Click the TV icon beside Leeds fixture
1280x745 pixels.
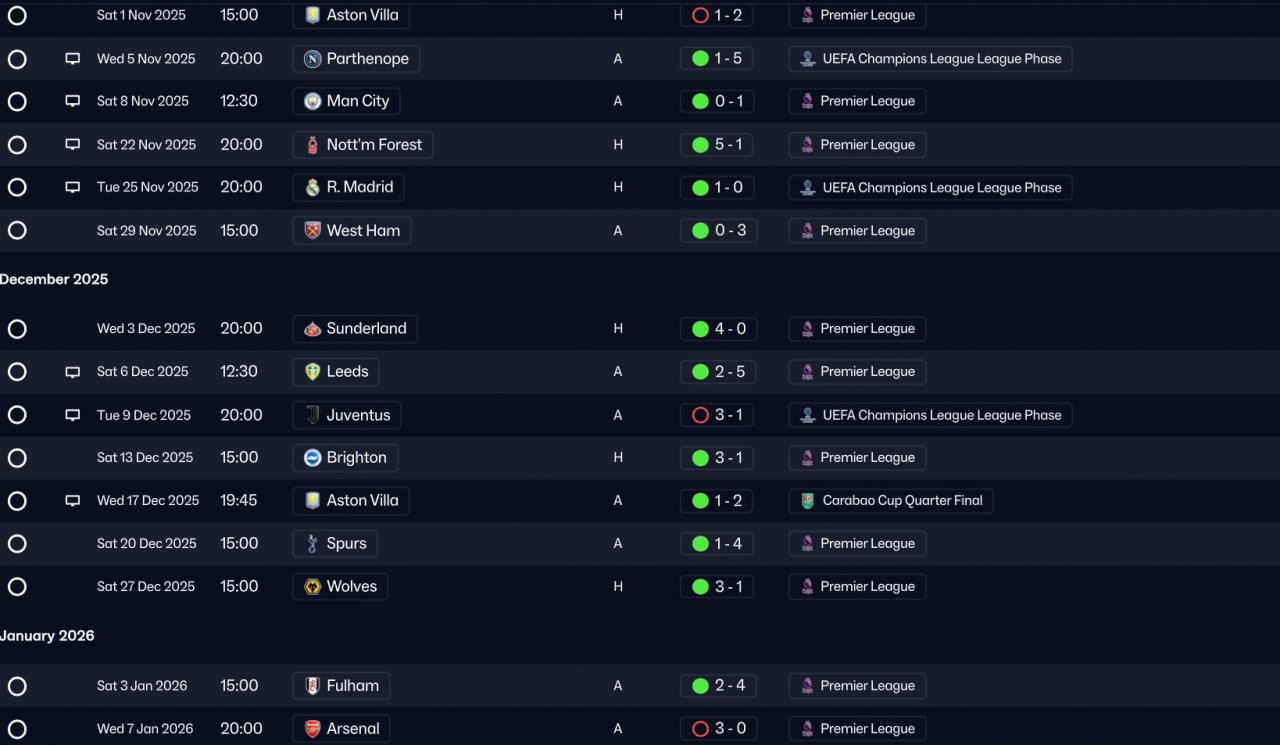[x=72, y=372]
